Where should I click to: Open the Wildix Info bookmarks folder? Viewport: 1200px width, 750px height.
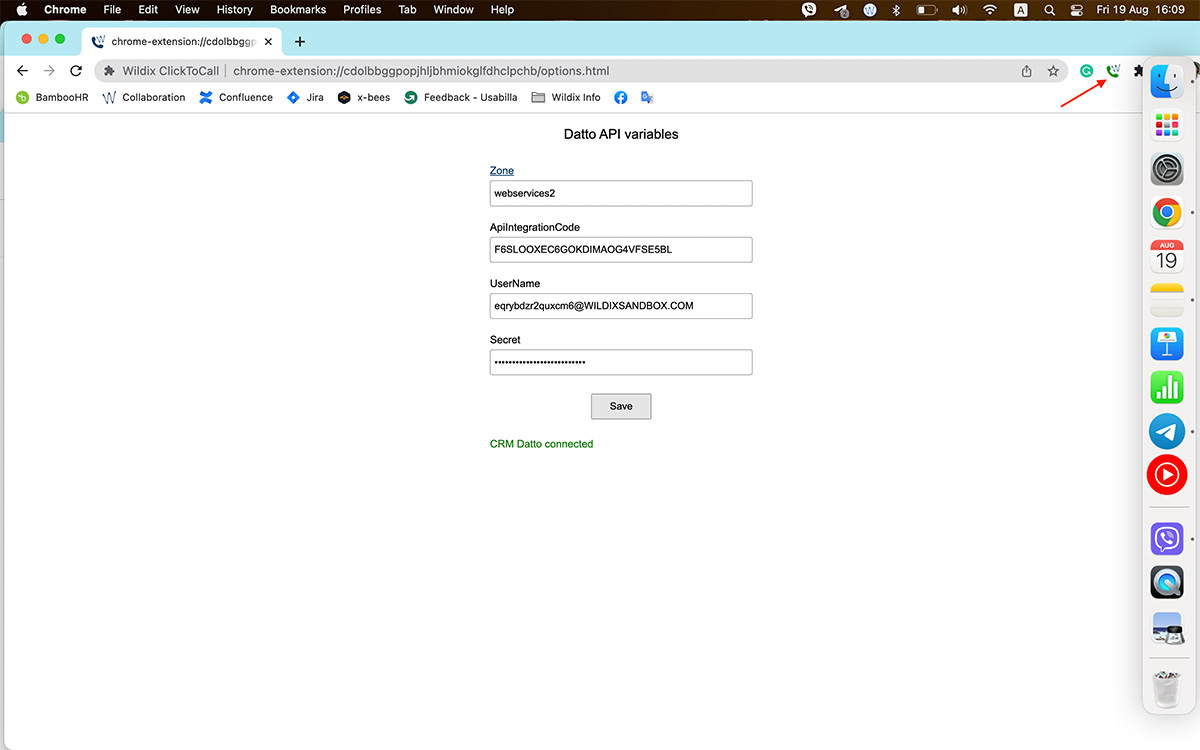566,98
